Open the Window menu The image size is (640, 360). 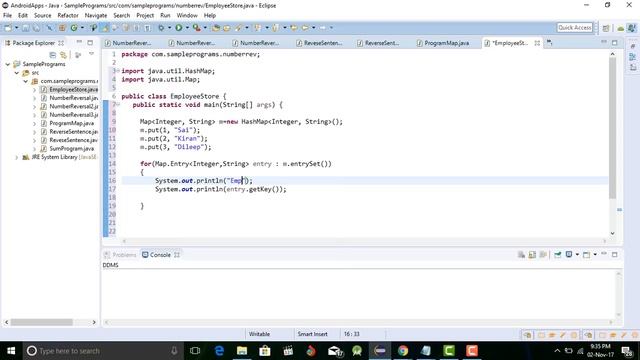(187, 16)
